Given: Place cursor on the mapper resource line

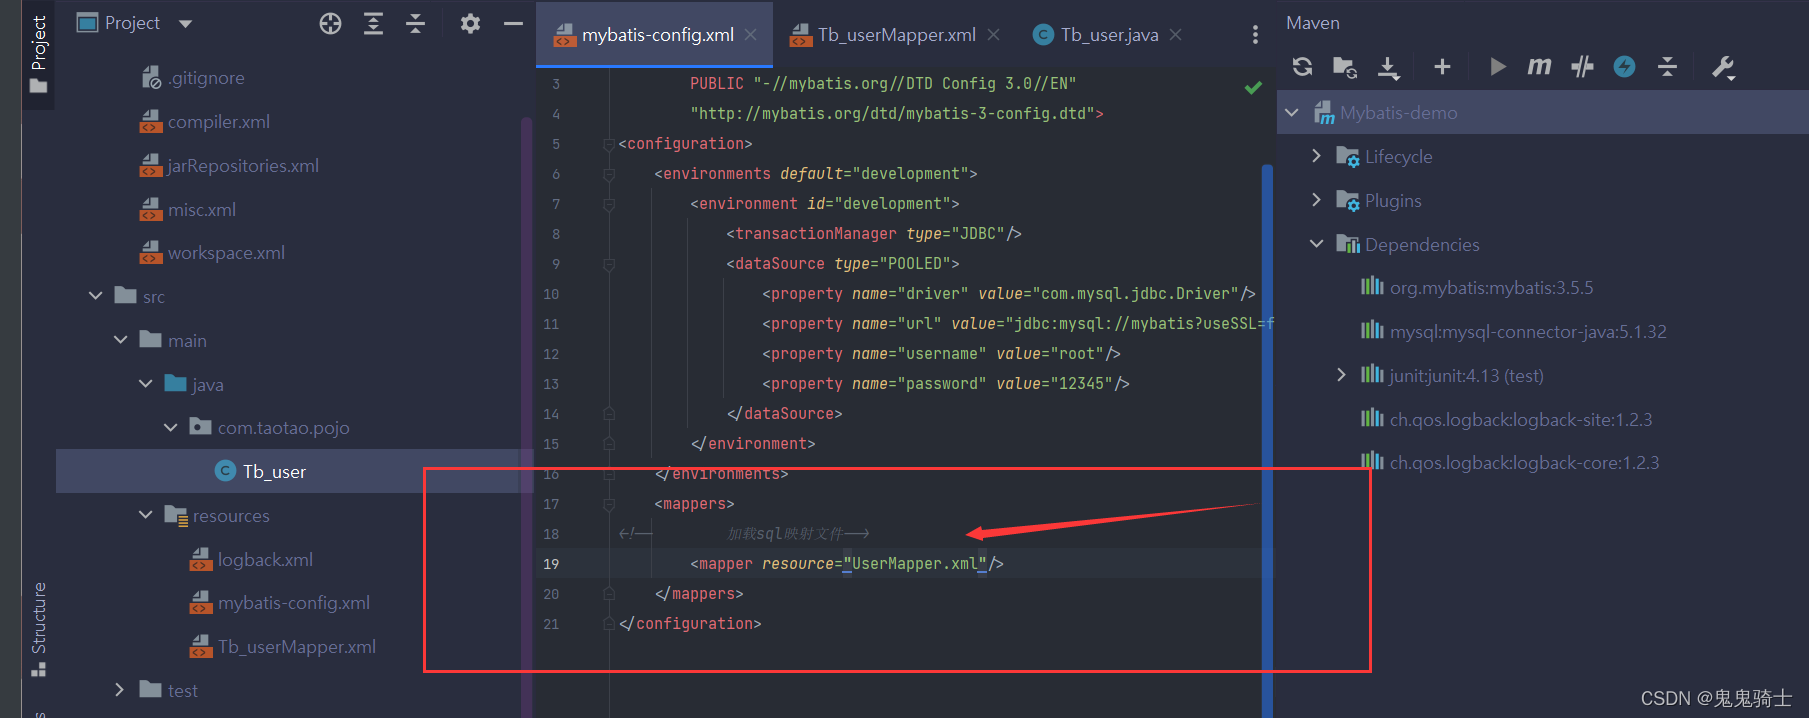Looking at the screenshot, I should tap(846, 564).
